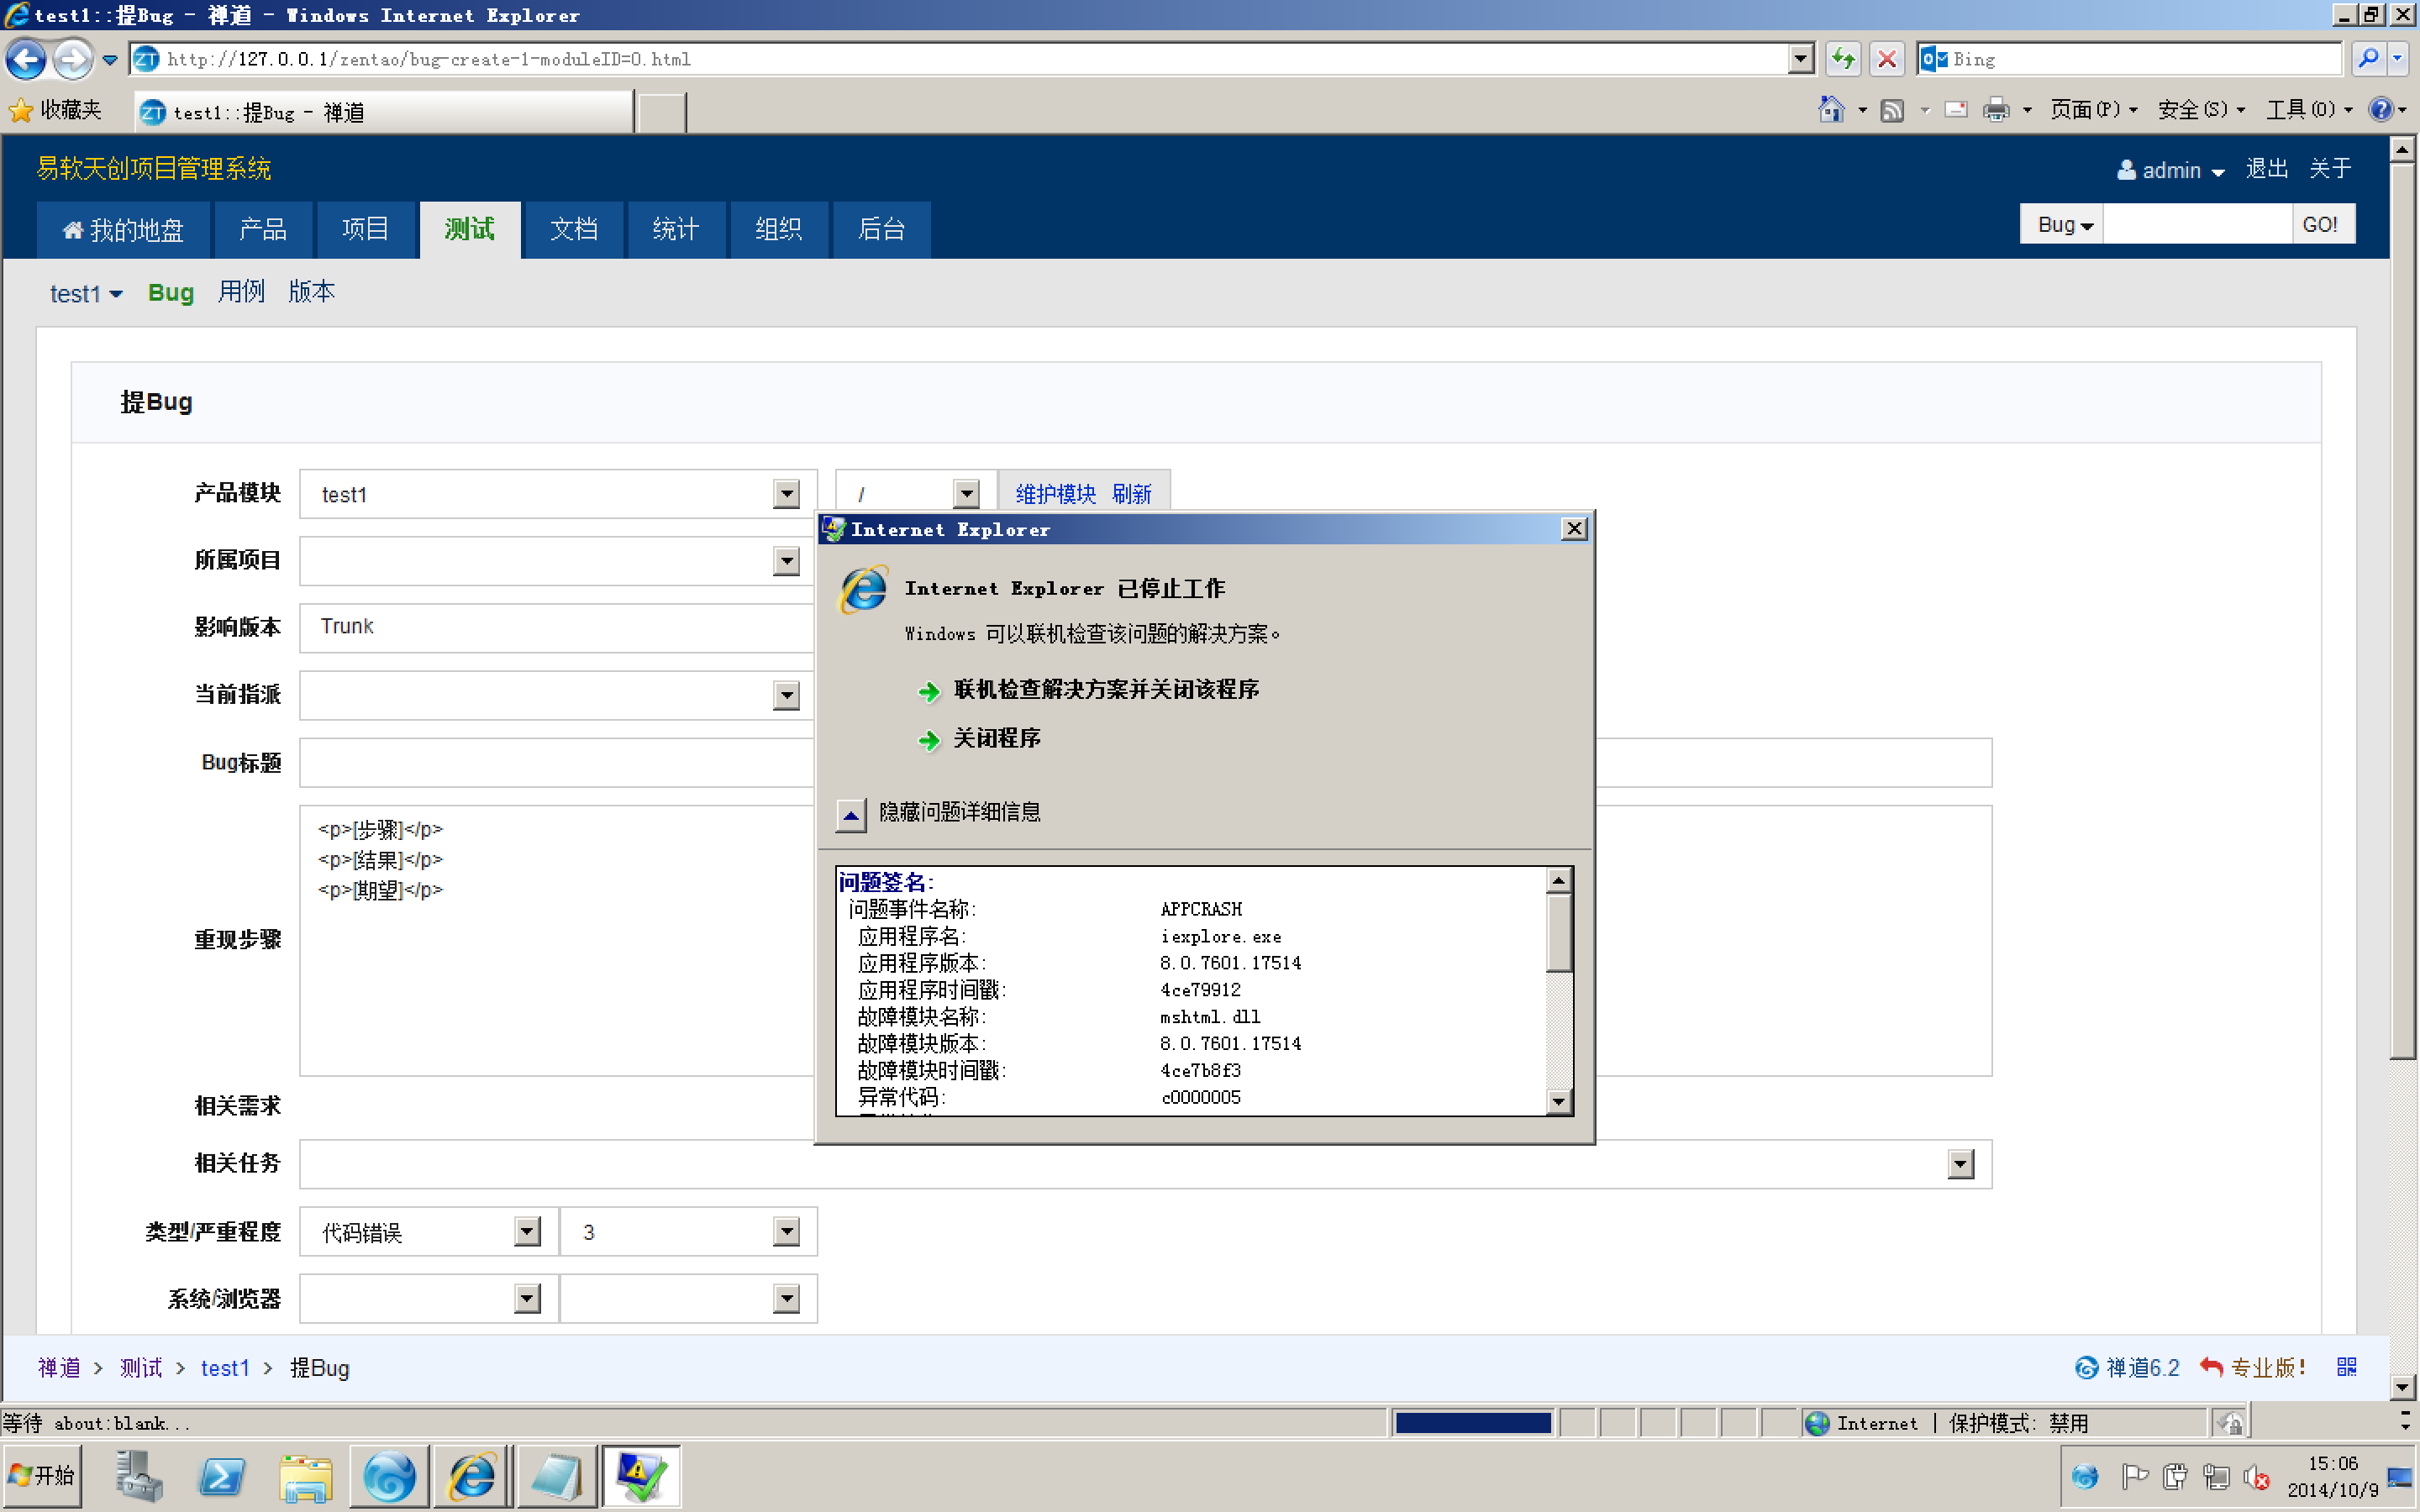Screen dimensions: 2420x1512
Task: Click the home page icon in toolbar
Action: [1830, 109]
